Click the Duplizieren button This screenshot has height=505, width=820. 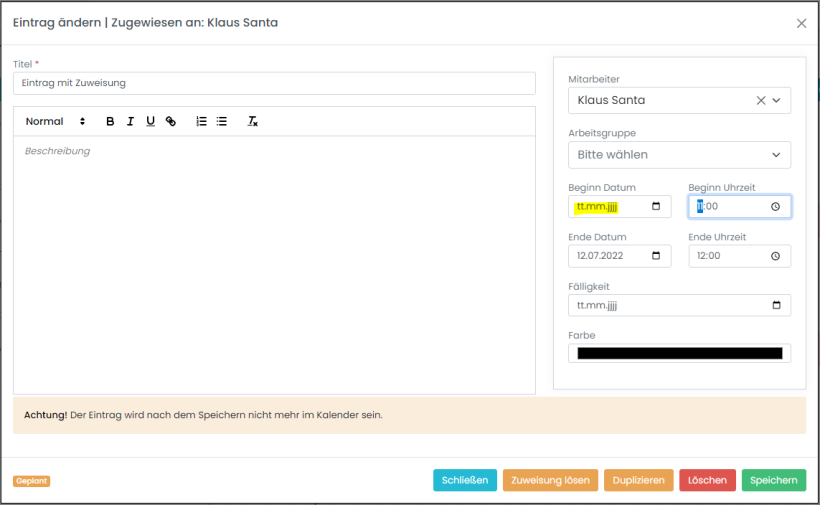(x=638, y=480)
